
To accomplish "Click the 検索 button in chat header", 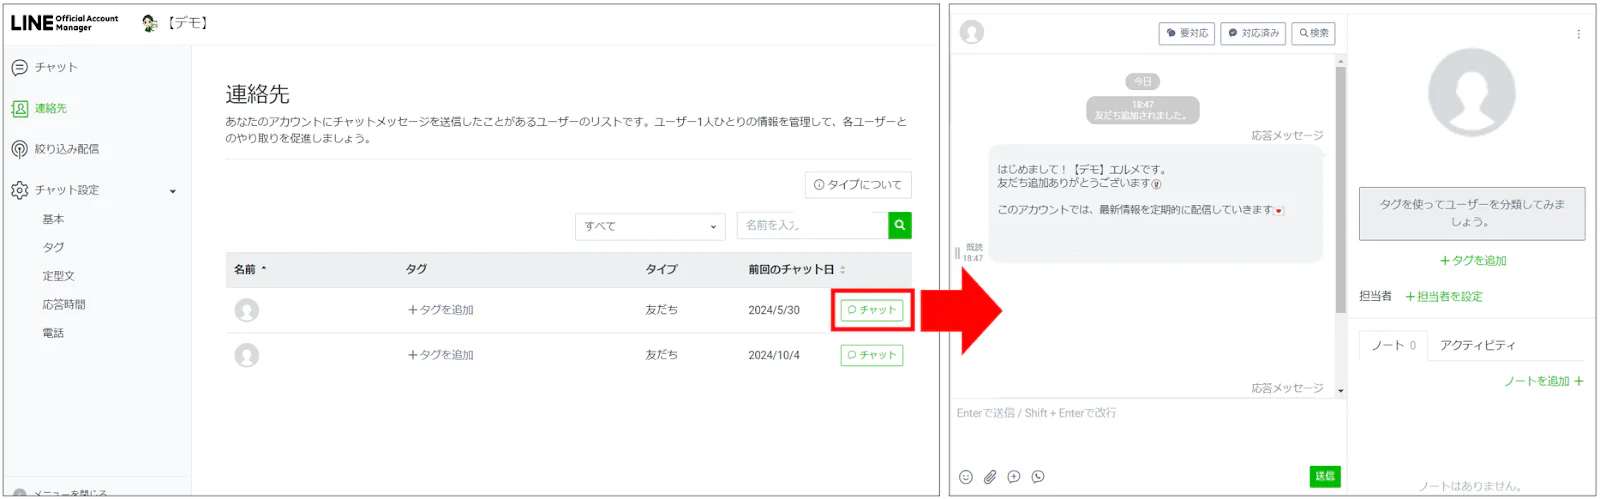I will pos(1314,33).
